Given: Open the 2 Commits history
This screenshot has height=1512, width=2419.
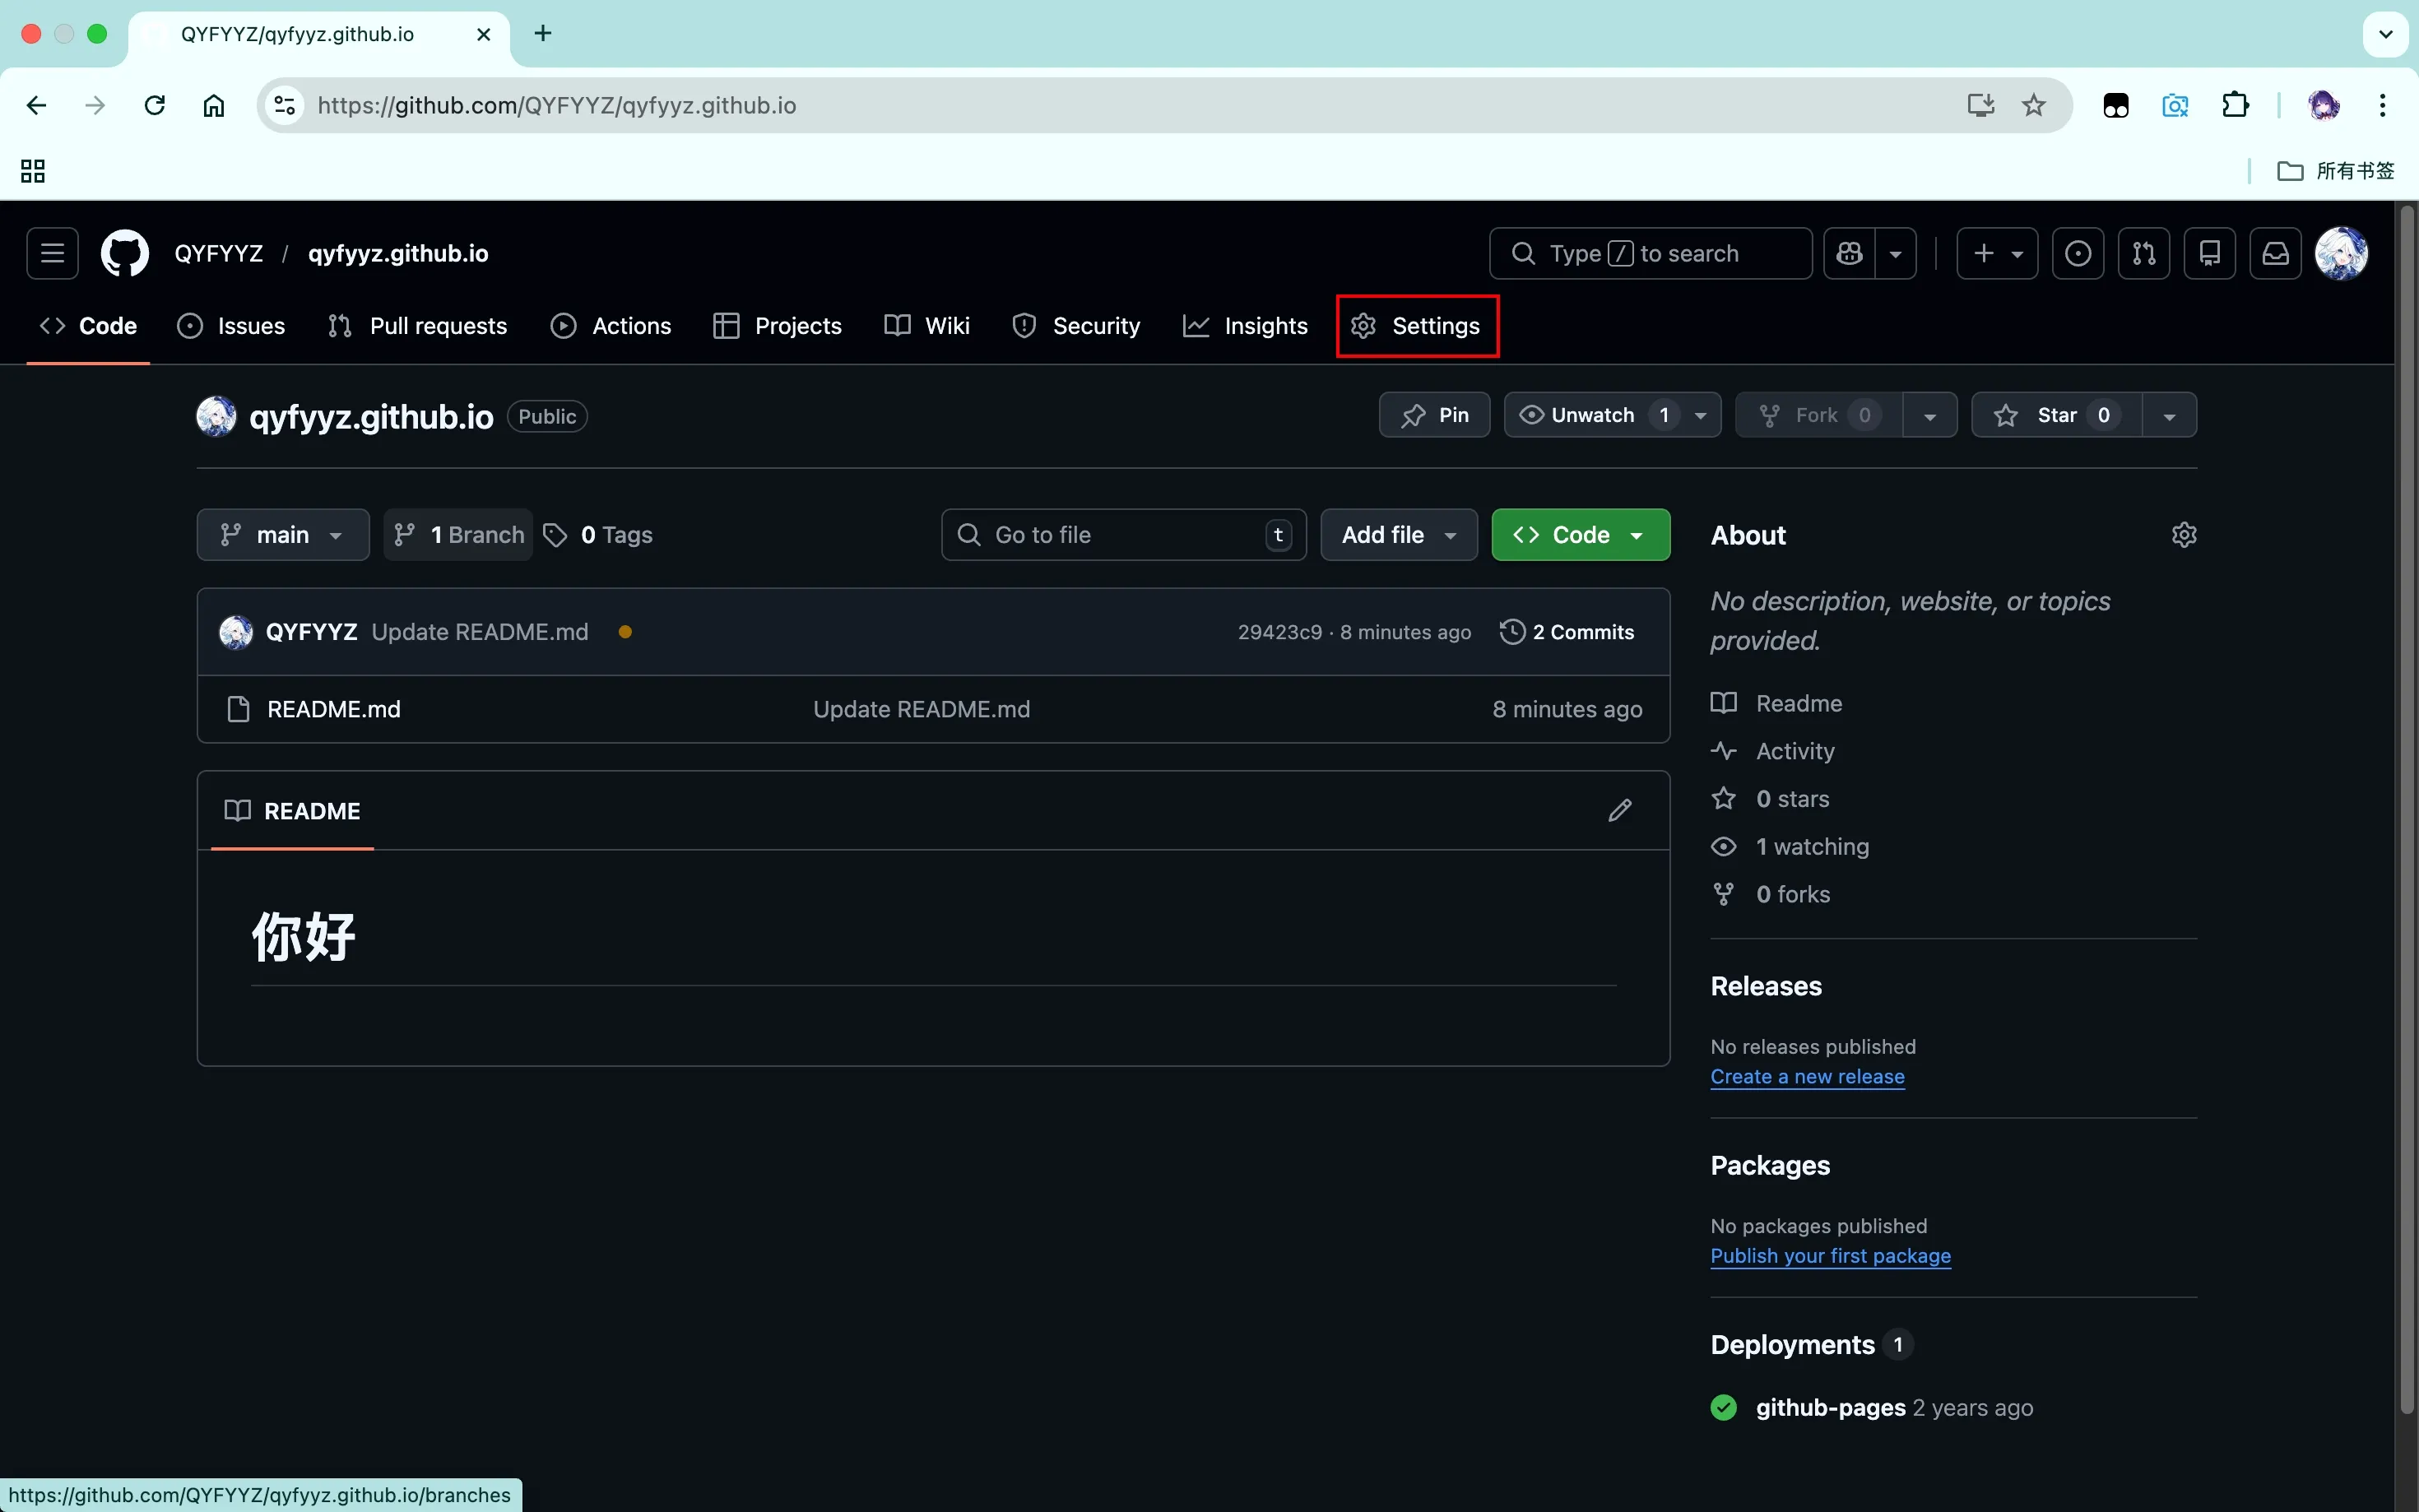Looking at the screenshot, I should click(1567, 632).
